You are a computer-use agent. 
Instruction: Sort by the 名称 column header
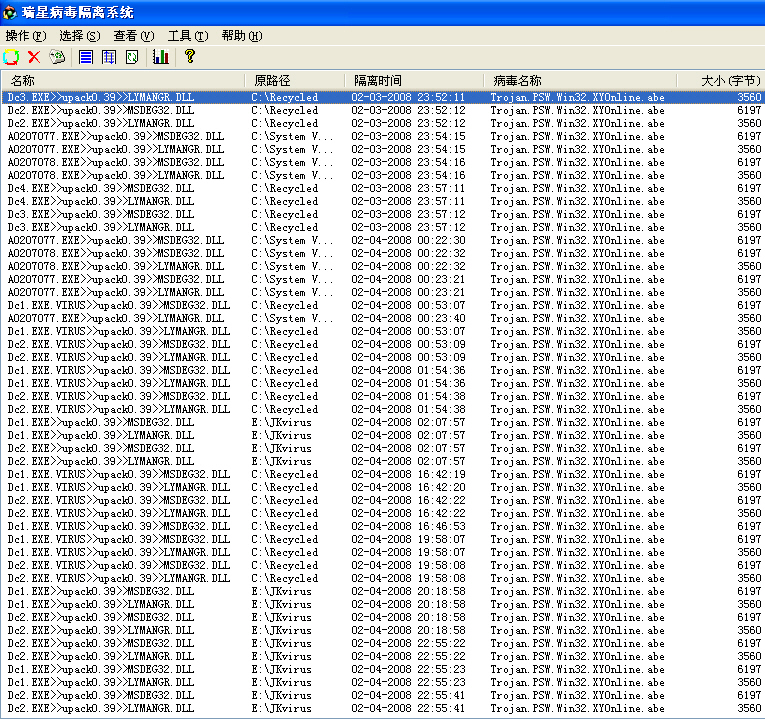click(x=122, y=80)
